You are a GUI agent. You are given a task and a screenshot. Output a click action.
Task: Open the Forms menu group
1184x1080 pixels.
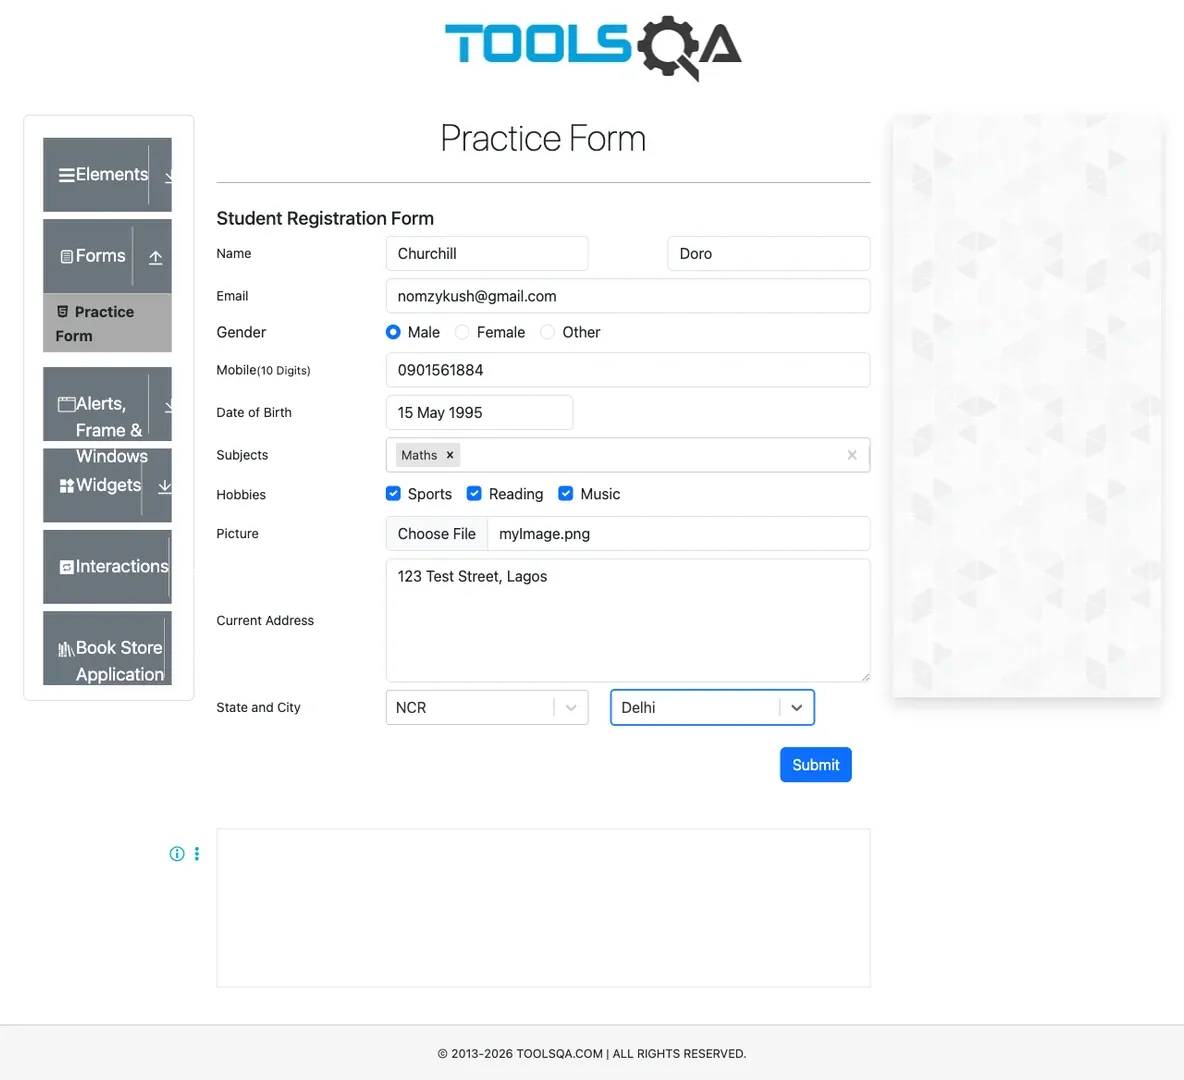coord(107,257)
